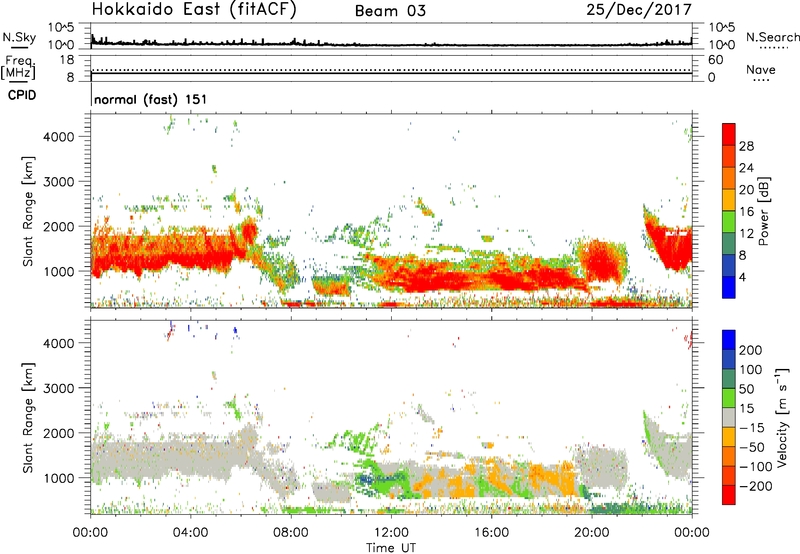Select the 'Beam 03' heading text
This screenshot has height=554, width=800.
pos(390,11)
